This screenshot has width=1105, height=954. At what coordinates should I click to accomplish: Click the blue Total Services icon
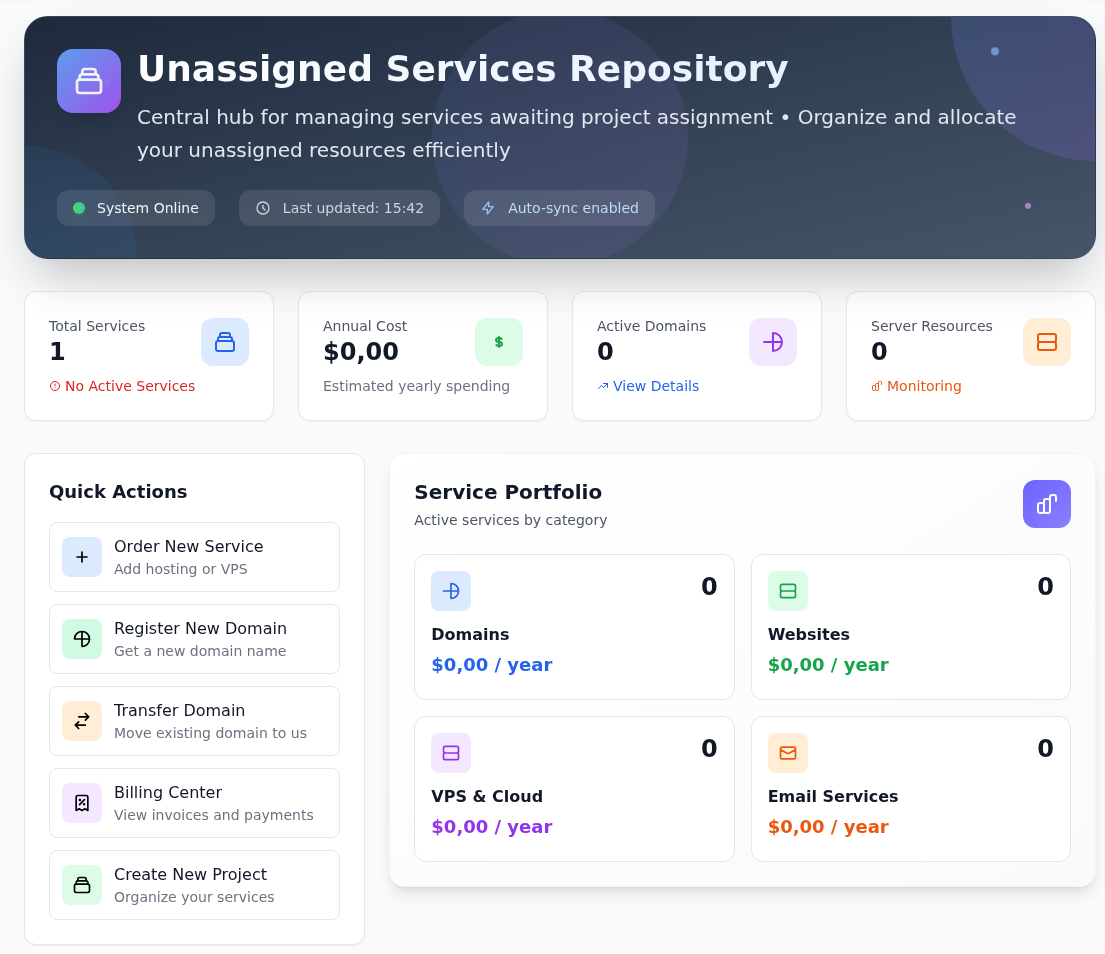tap(225, 342)
